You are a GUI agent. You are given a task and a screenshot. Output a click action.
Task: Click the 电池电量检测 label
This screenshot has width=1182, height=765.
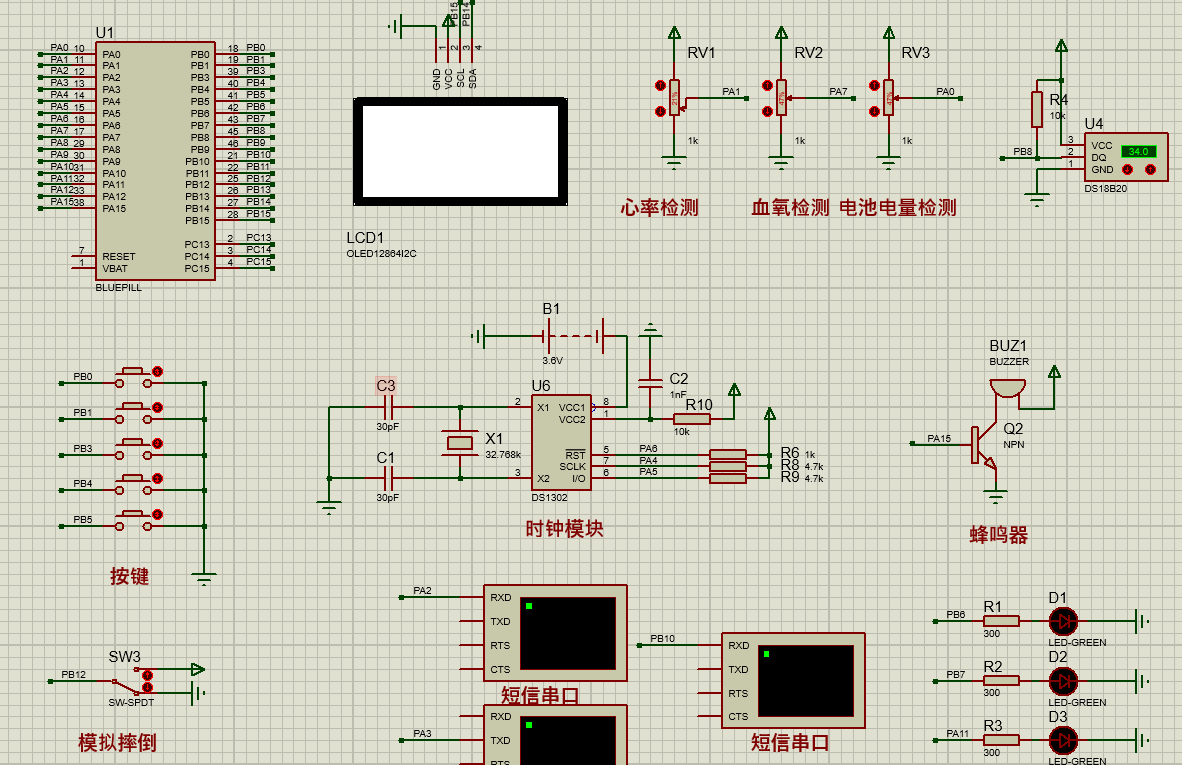pyautogui.click(x=898, y=208)
